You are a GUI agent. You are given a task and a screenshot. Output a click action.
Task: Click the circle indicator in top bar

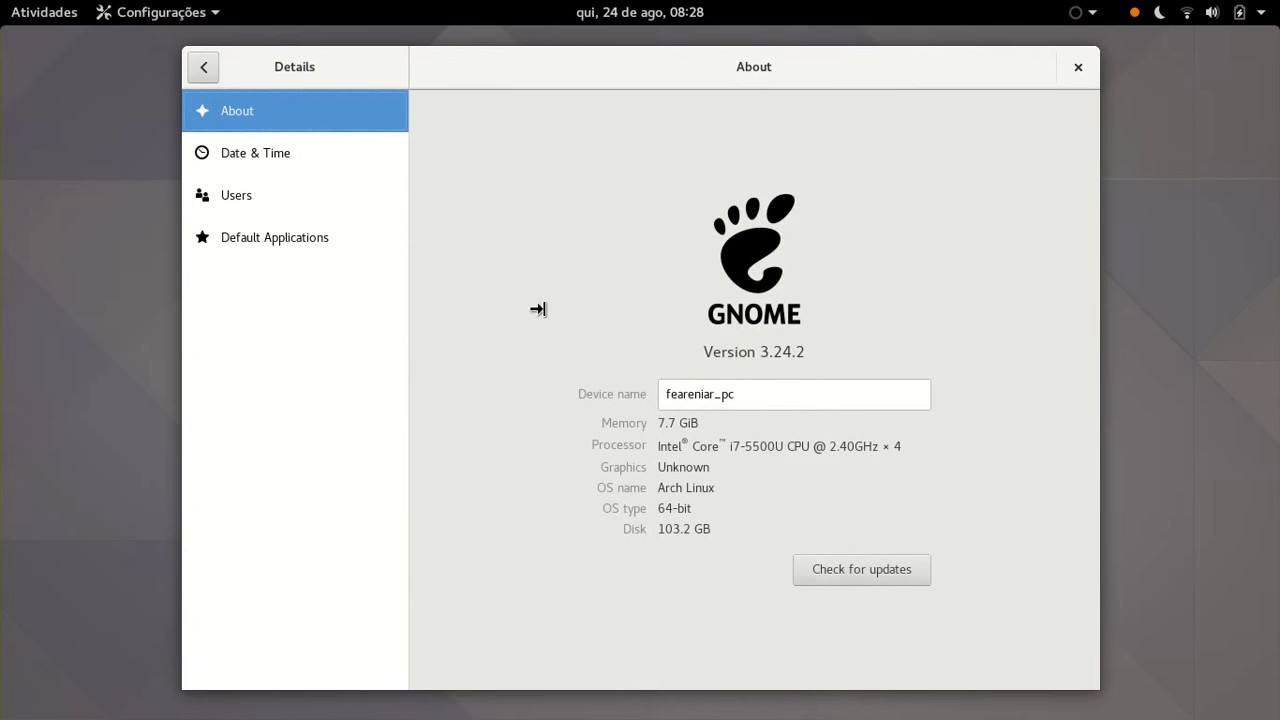(x=1076, y=13)
